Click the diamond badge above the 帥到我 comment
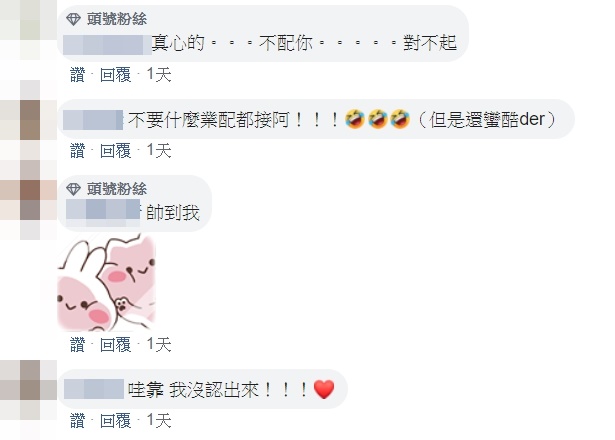Viewport: 615px width, 440px height. (73, 189)
